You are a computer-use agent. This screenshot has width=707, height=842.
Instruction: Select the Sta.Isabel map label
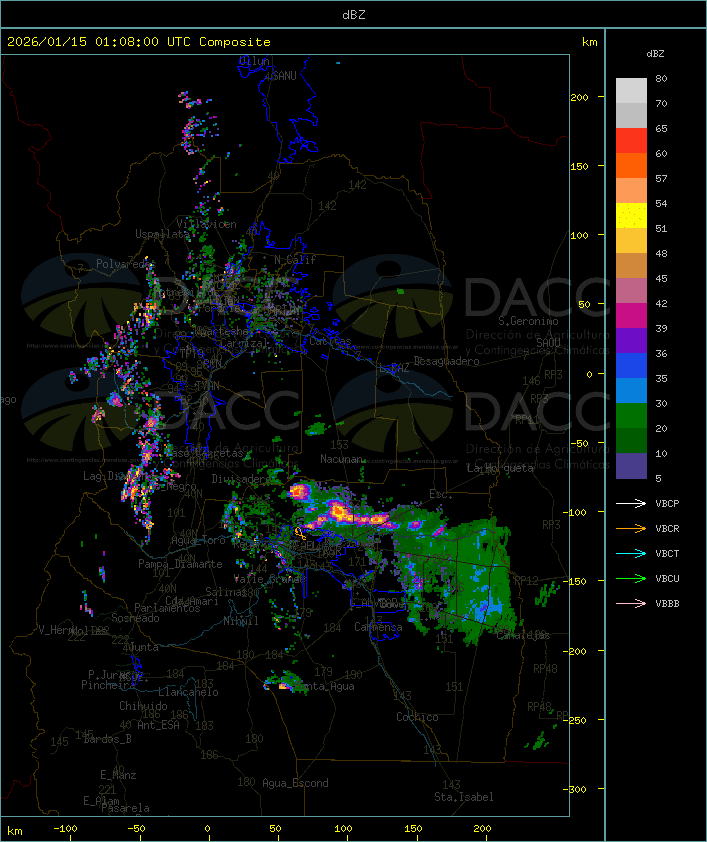point(463,797)
